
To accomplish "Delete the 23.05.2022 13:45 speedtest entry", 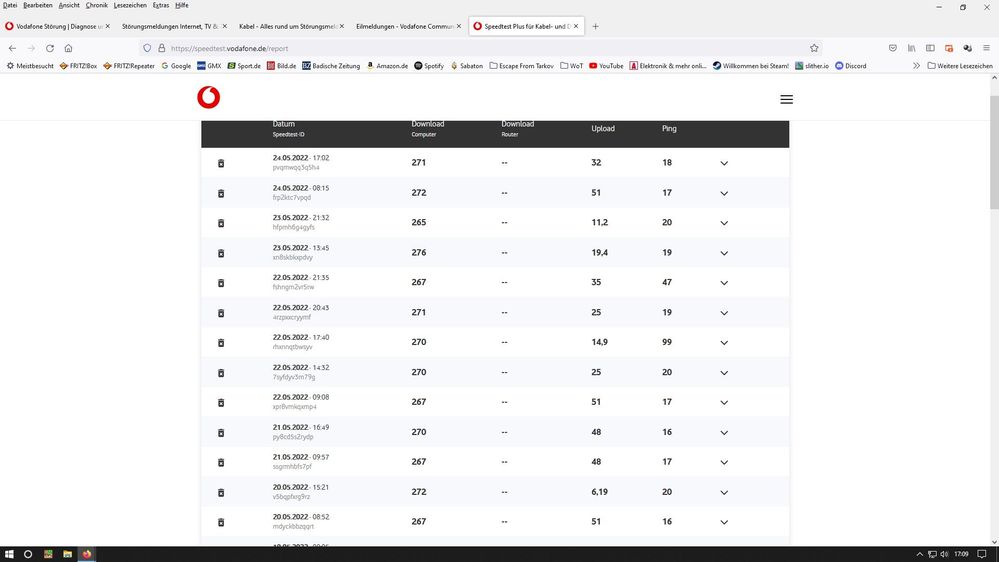I will 221,253.
